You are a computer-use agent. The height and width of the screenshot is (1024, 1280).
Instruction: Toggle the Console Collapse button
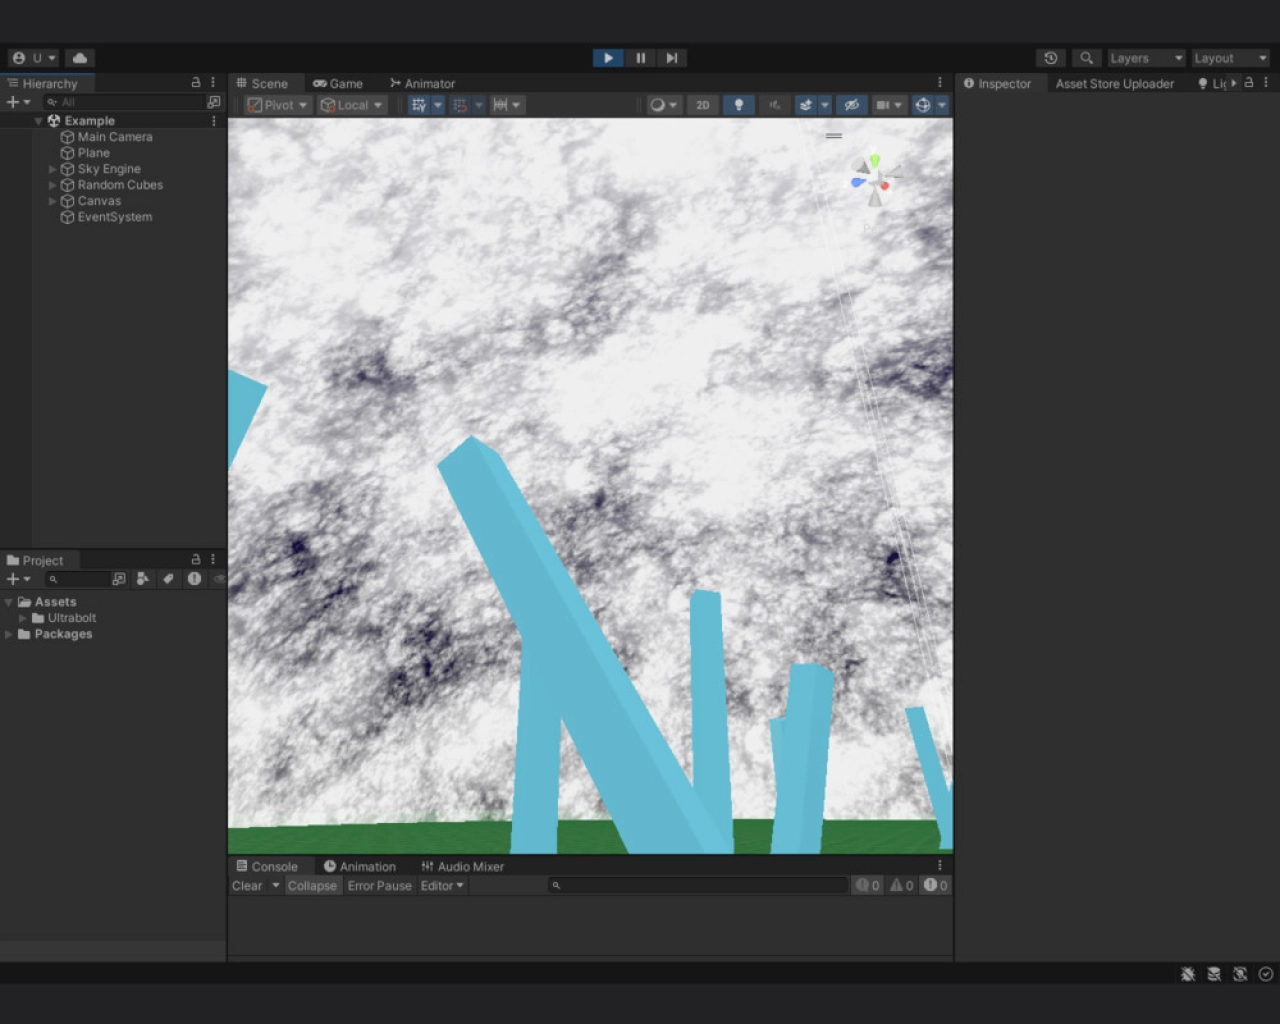coord(312,886)
